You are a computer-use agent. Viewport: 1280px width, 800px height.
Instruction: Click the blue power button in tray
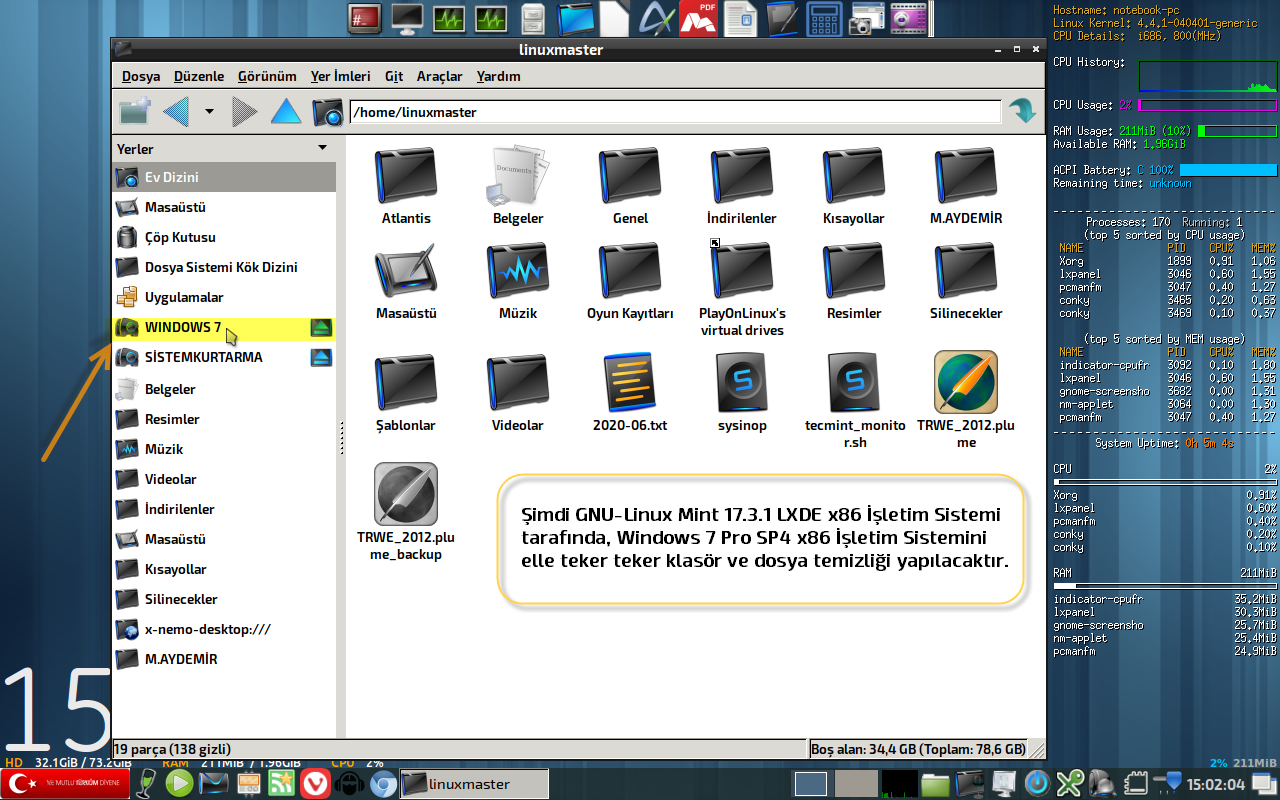click(x=1037, y=783)
